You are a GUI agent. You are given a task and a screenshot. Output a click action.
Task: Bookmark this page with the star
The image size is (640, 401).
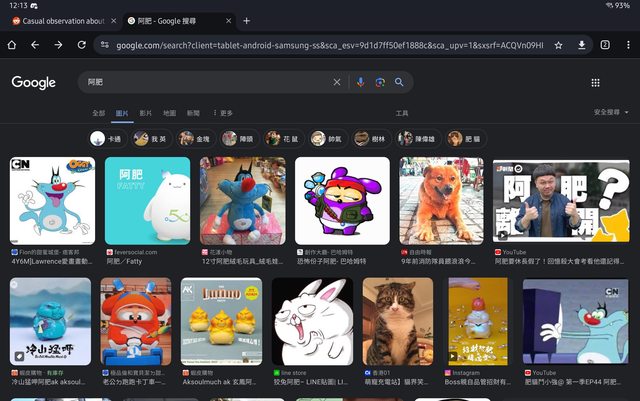(558, 45)
